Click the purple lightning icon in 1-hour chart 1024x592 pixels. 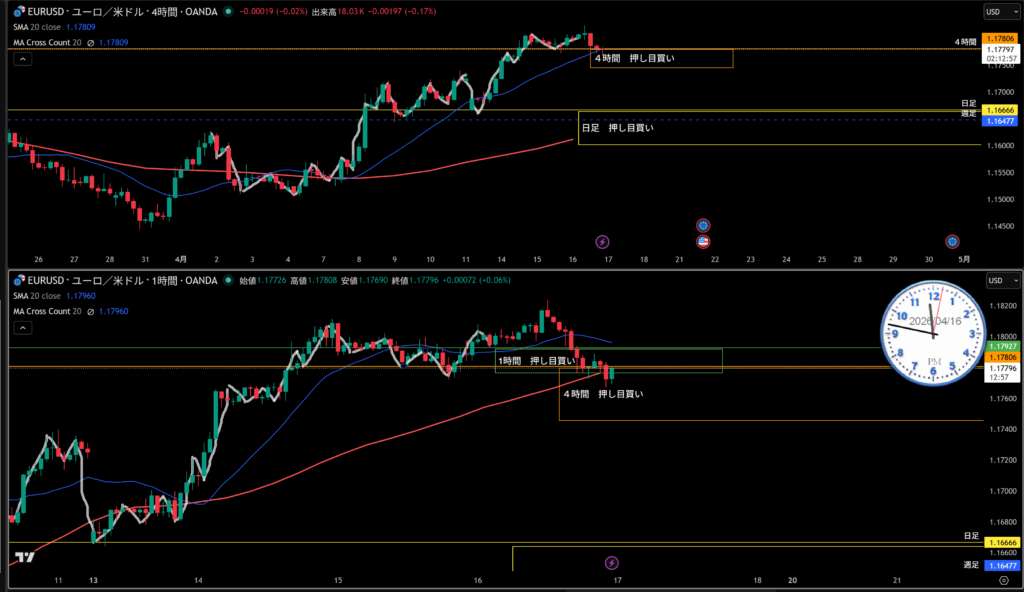(612, 563)
